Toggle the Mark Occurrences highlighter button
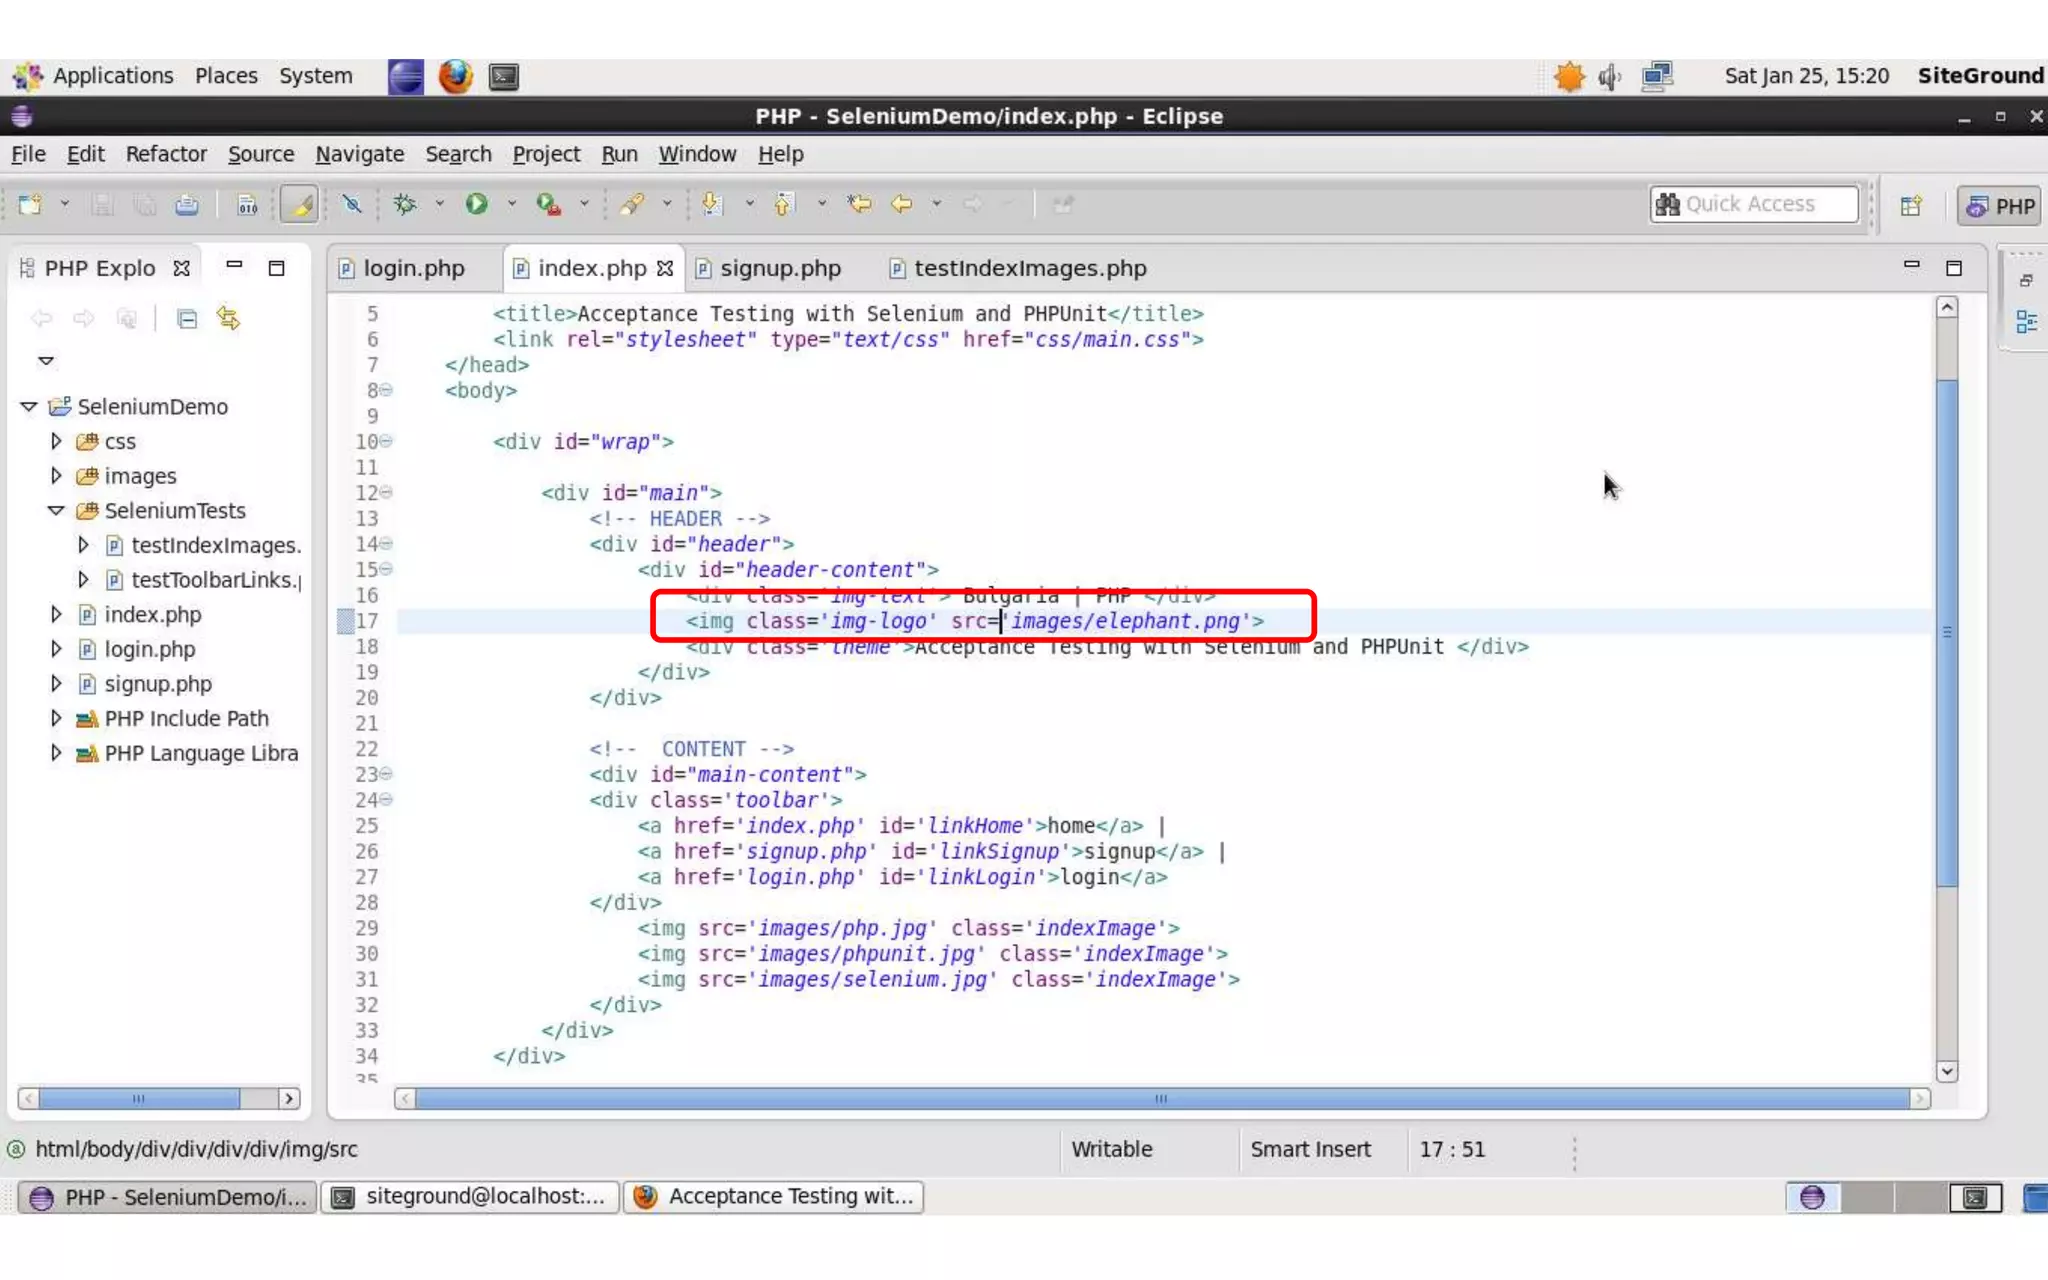Screen dimensions: 2048x1280 click(x=299, y=204)
